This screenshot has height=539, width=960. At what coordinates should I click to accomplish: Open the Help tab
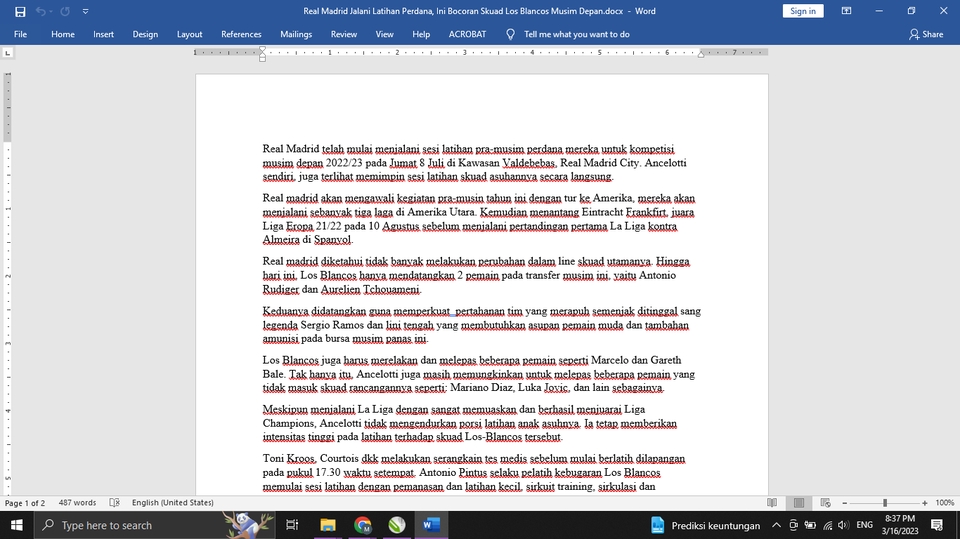421,34
